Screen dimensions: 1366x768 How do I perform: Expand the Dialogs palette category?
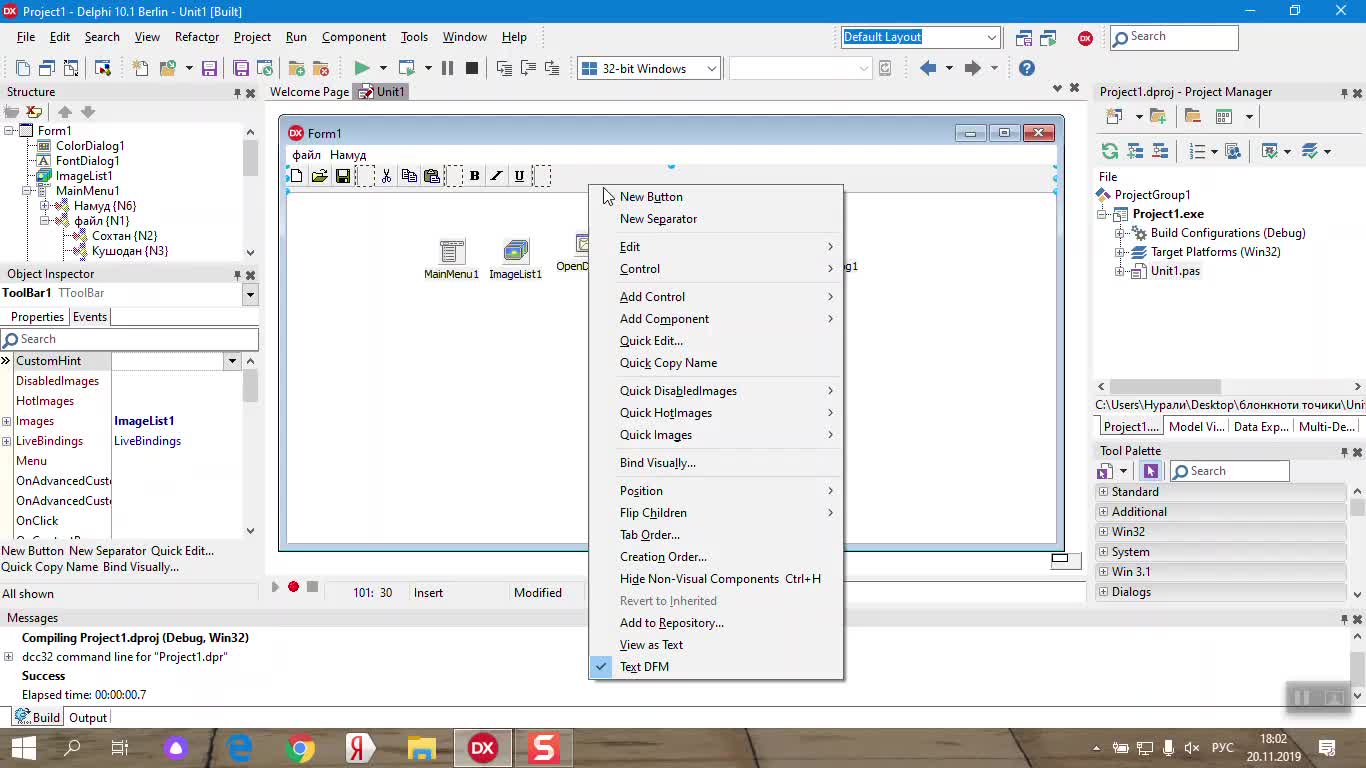click(x=1104, y=592)
